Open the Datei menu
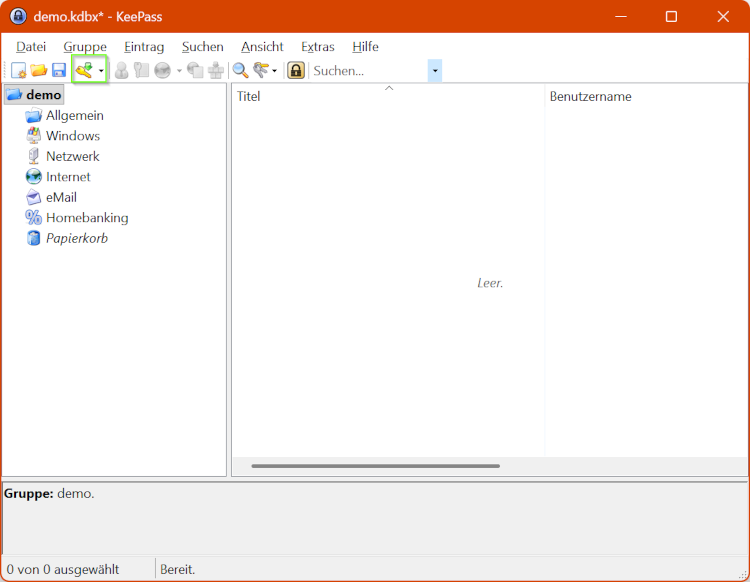Viewport: 750px width, 582px height. click(31, 46)
